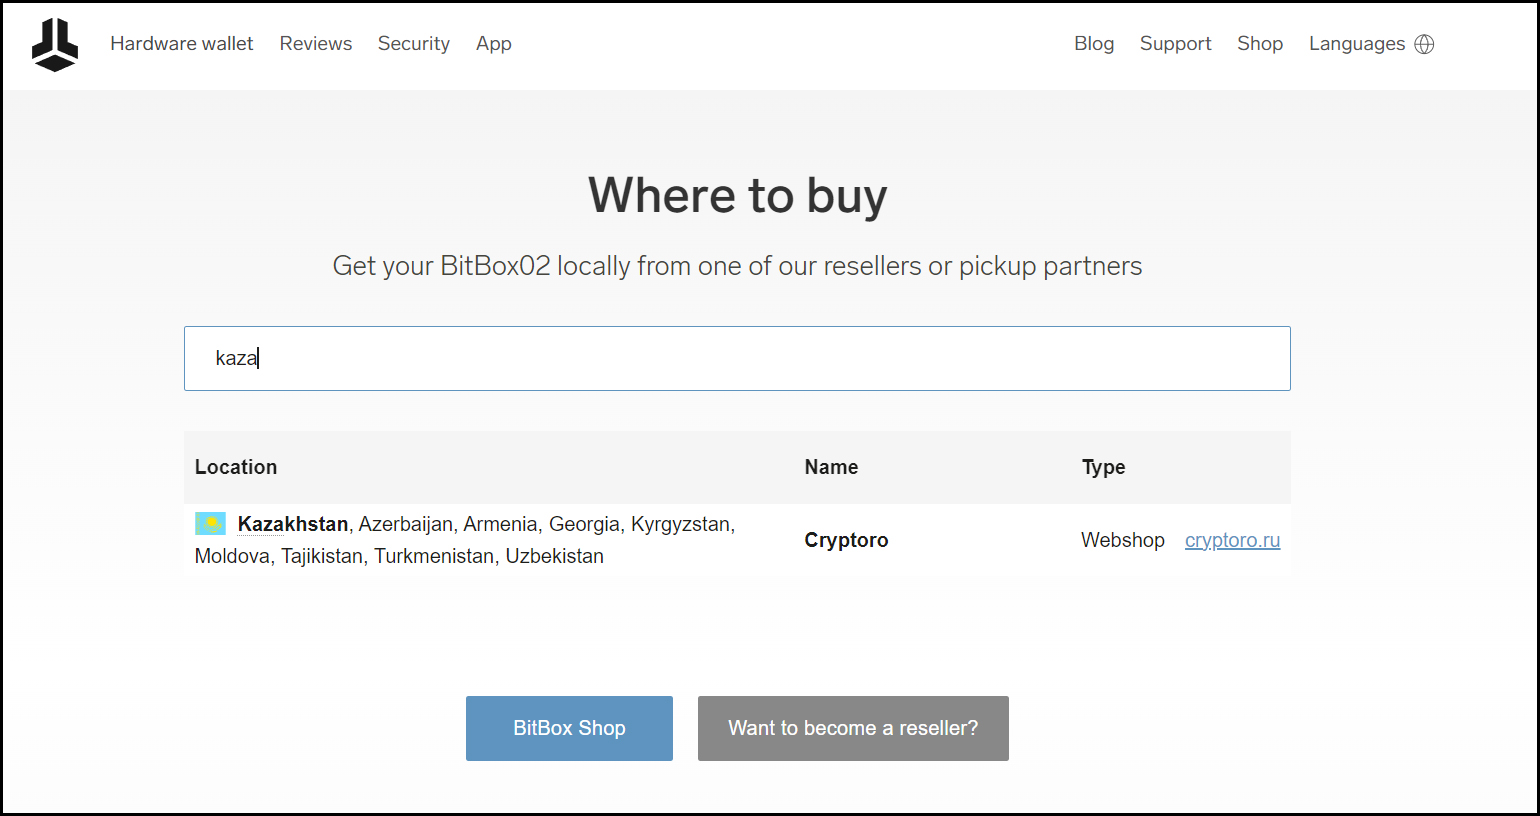Screen dimensions: 1540x816
Task: Open the Hardware wallet menu
Action: [181, 44]
